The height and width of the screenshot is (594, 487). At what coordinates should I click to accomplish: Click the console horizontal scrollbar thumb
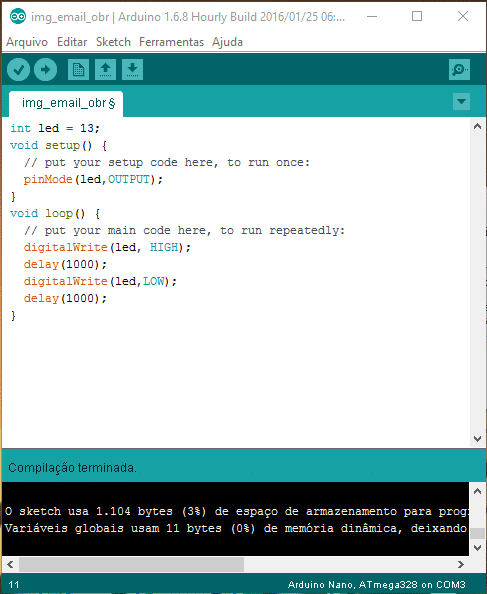131,564
